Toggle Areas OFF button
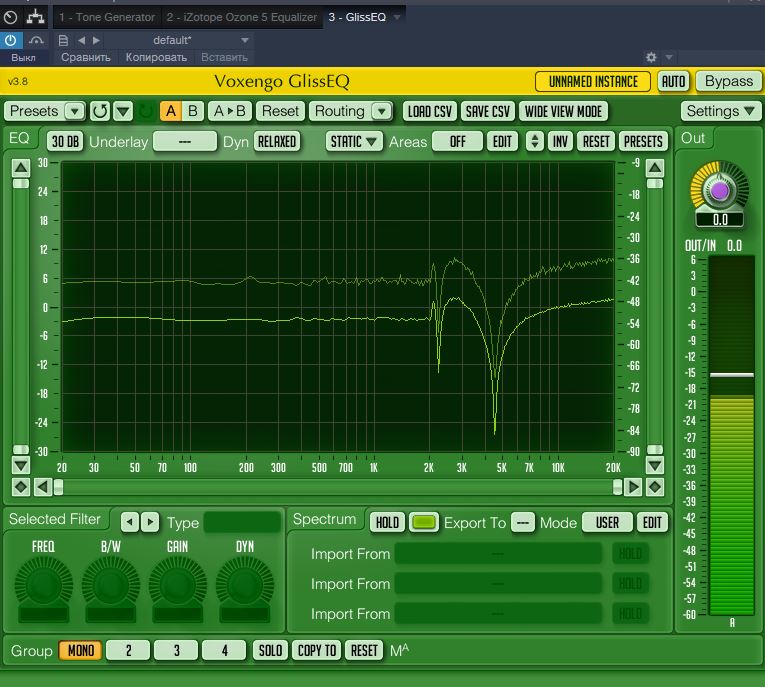 point(458,141)
